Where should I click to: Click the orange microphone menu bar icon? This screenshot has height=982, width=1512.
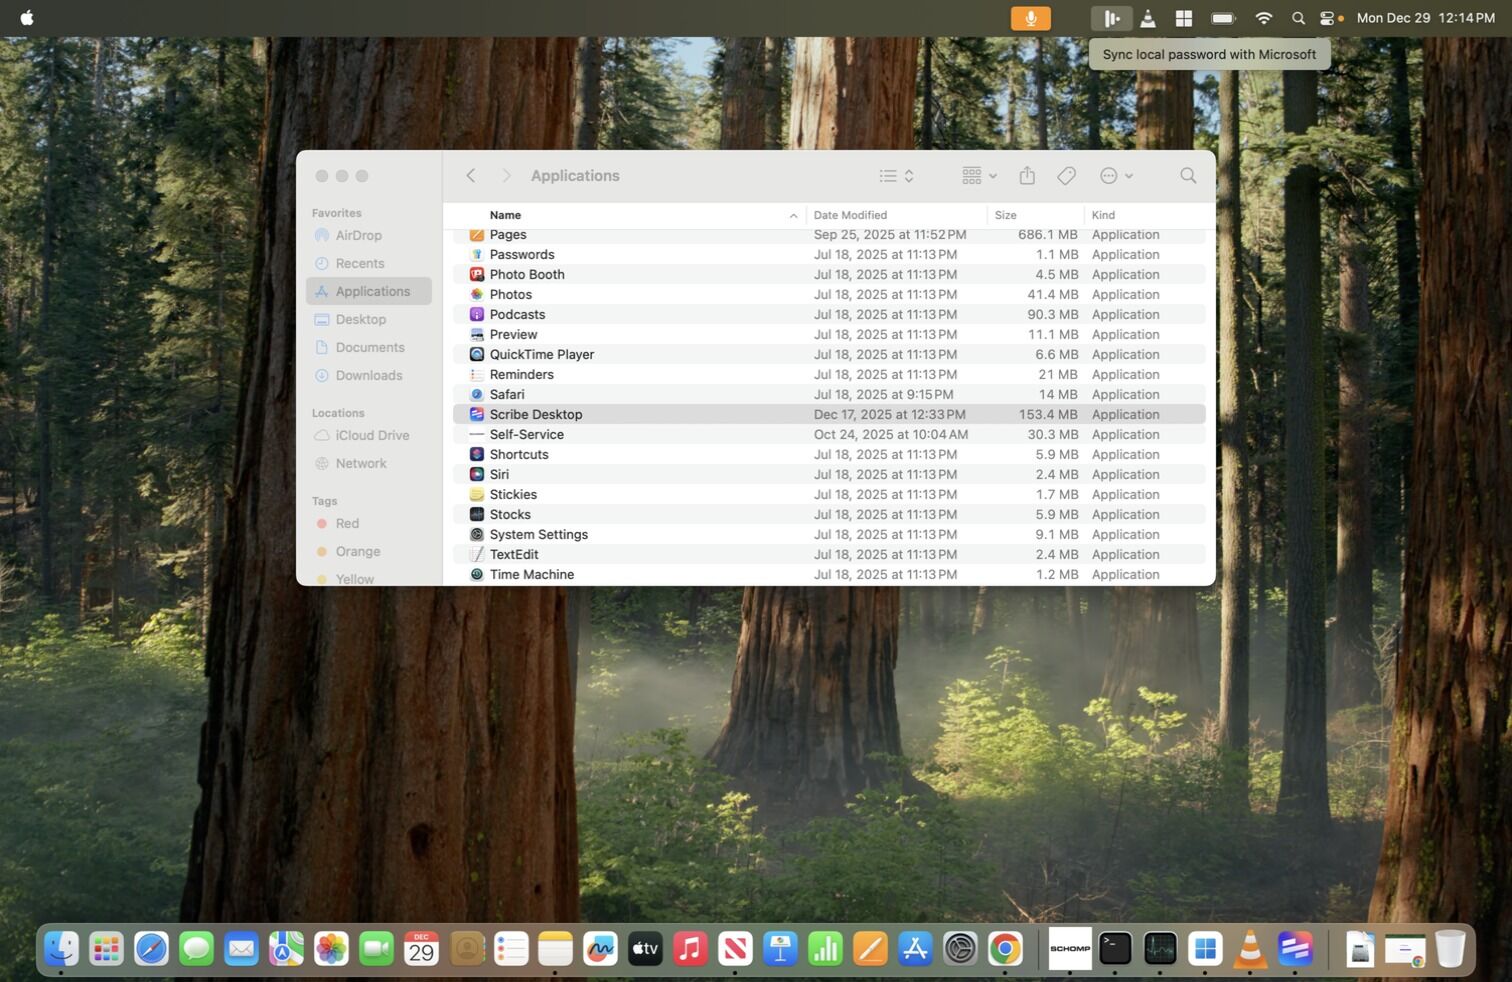click(x=1030, y=18)
